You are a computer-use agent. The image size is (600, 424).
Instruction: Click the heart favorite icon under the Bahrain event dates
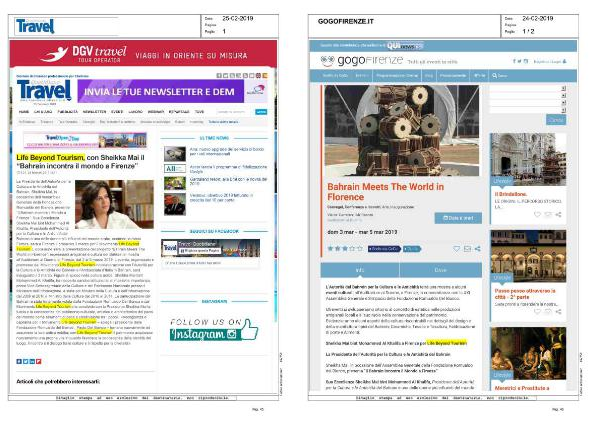pyautogui.click(x=456, y=249)
